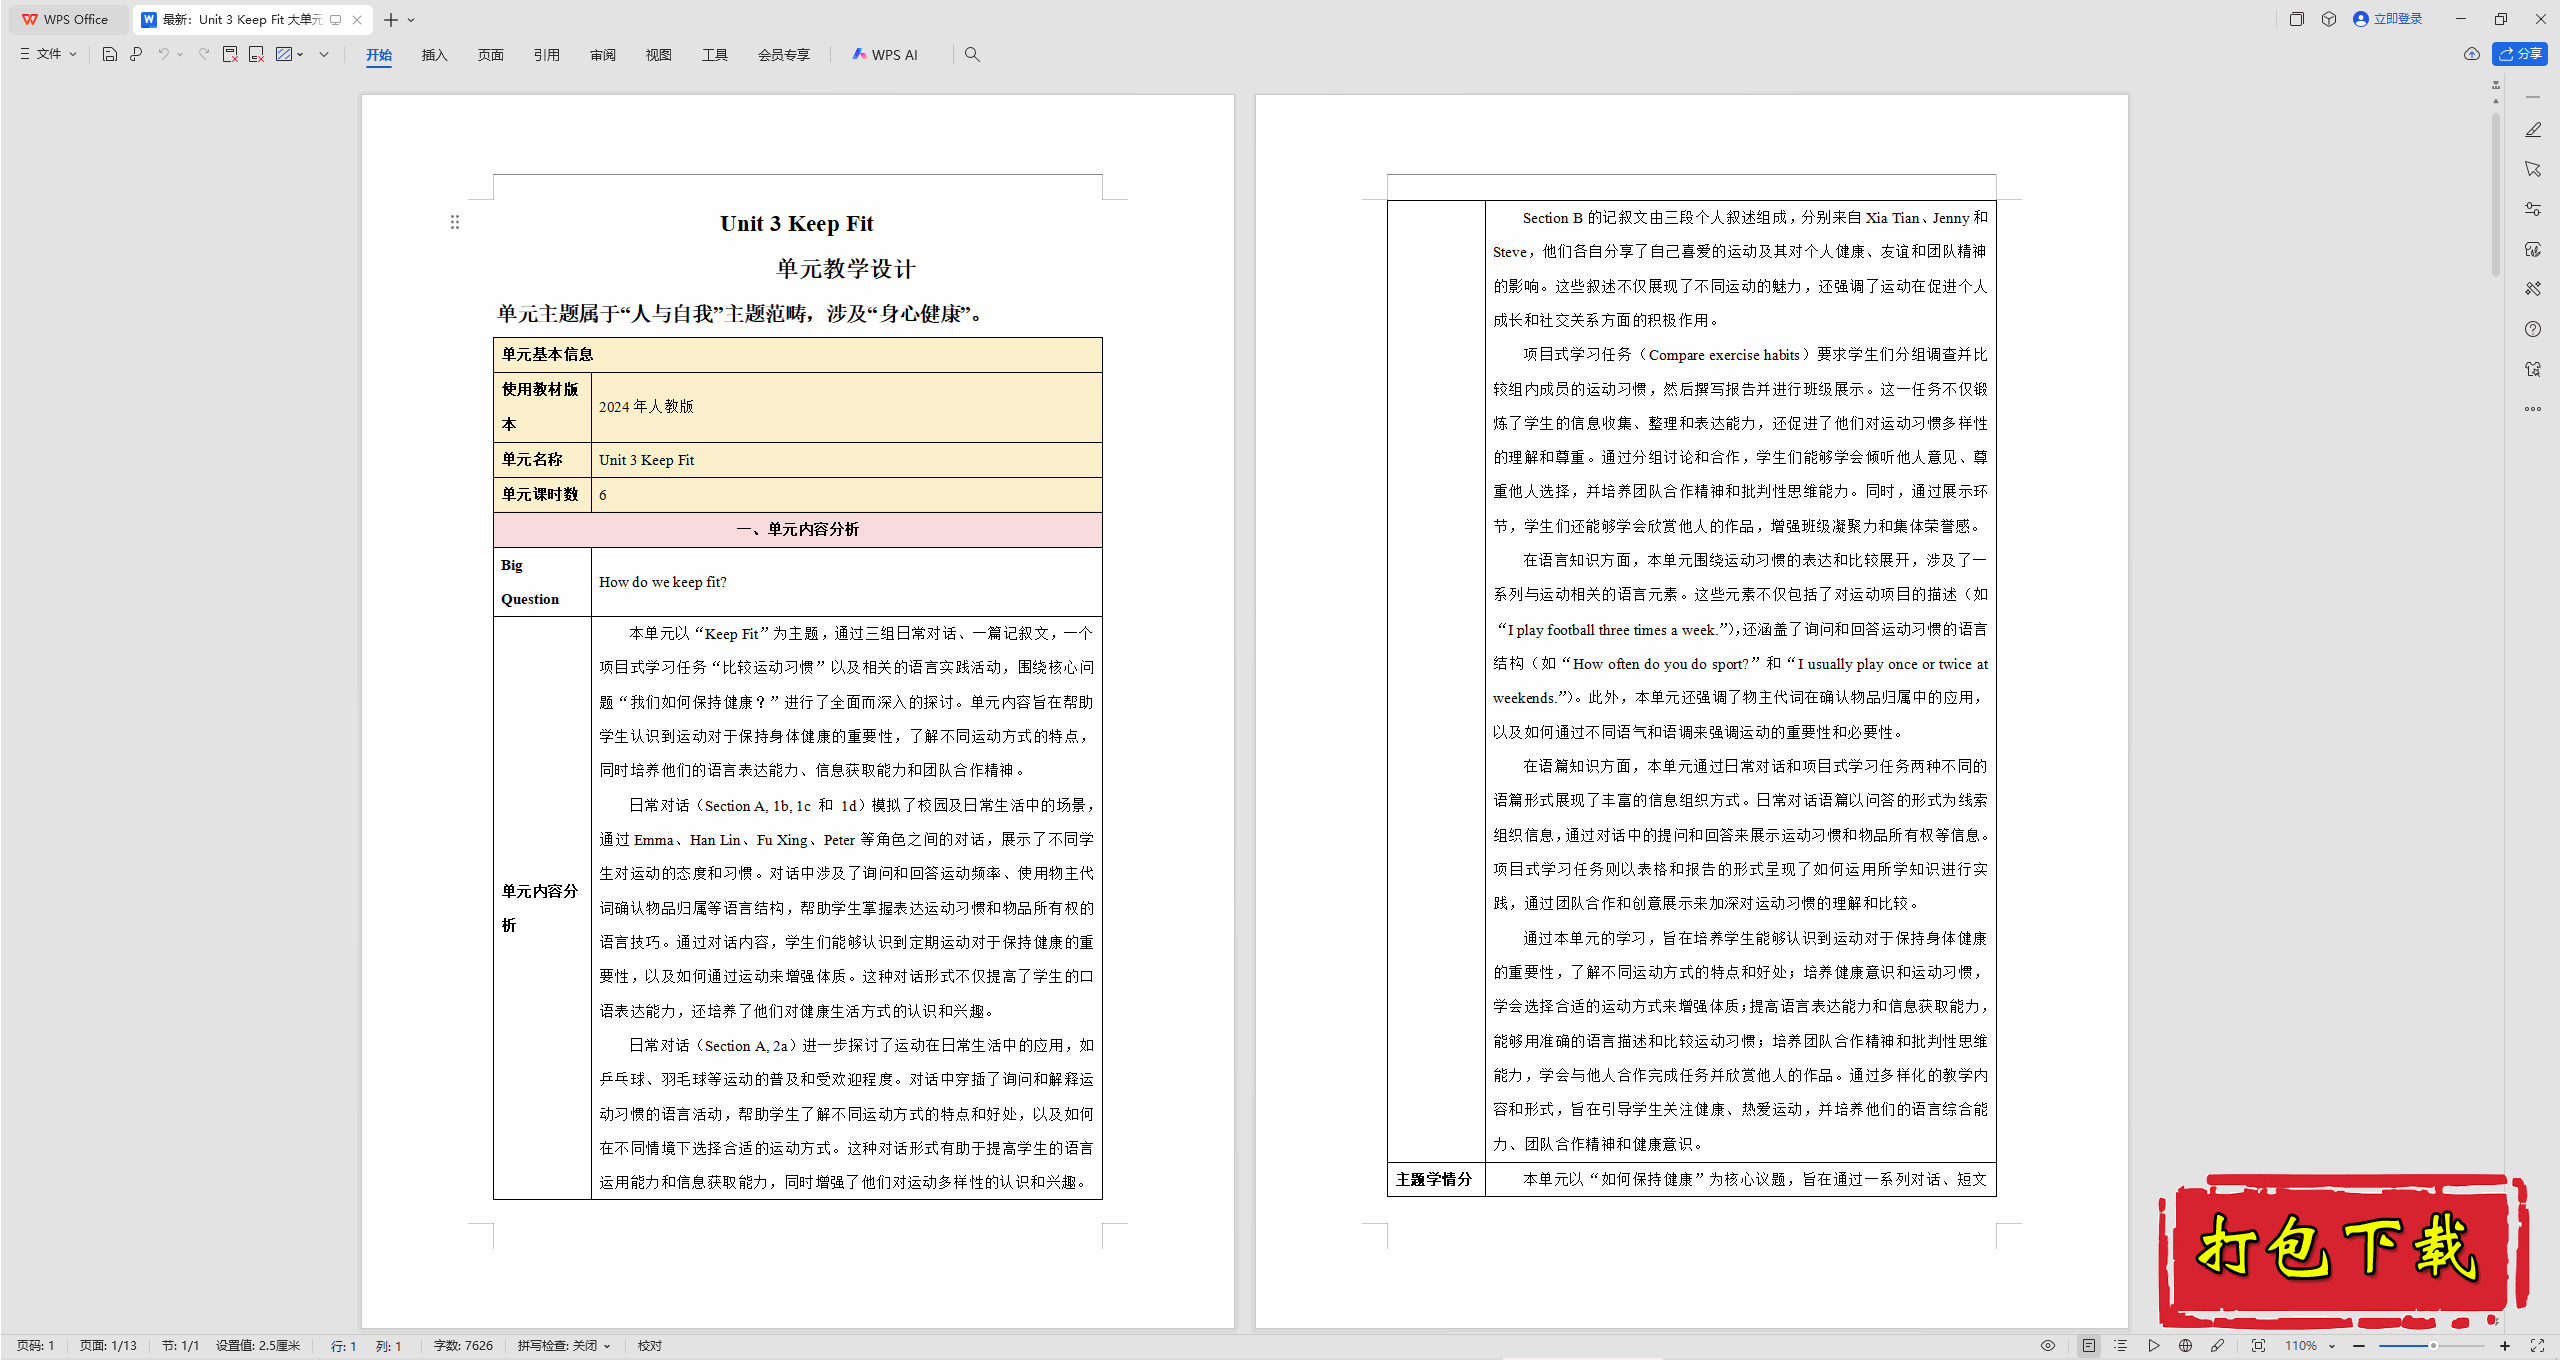The height and width of the screenshot is (1360, 2560).
Task: Click the word count 字数: 7626
Action: coord(463,1346)
